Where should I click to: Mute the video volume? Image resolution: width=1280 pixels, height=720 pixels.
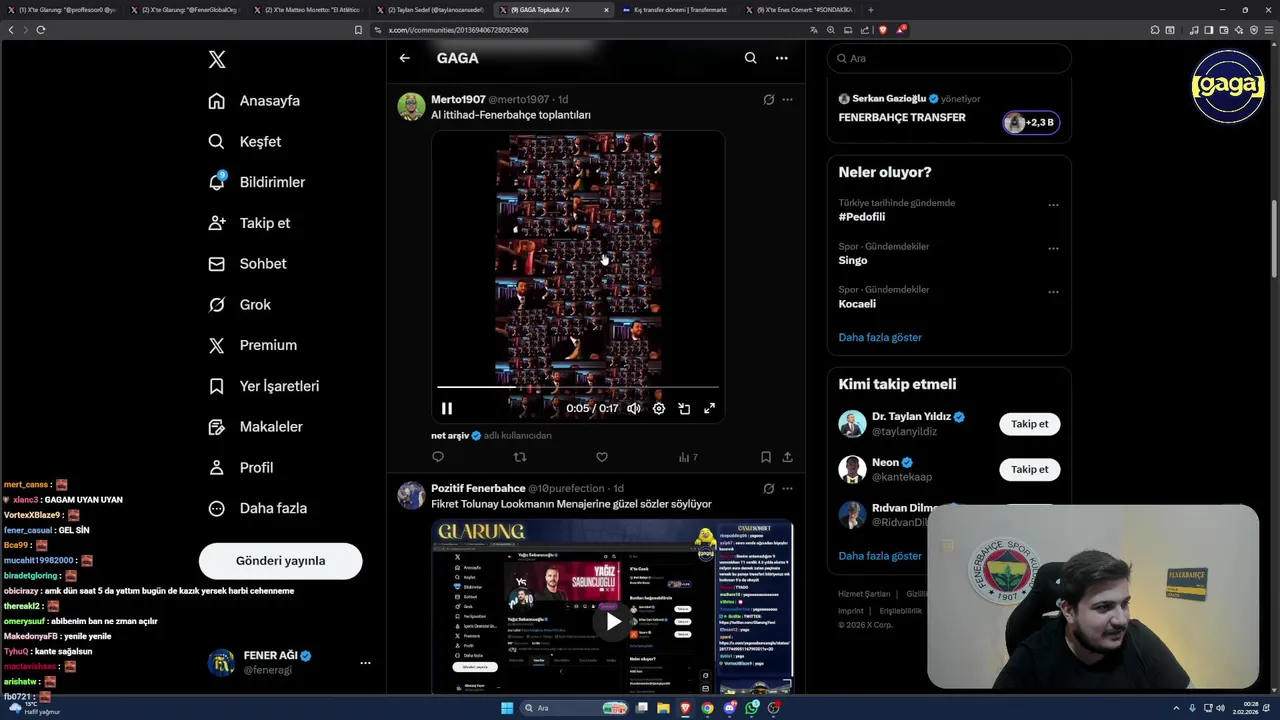pyautogui.click(x=634, y=408)
